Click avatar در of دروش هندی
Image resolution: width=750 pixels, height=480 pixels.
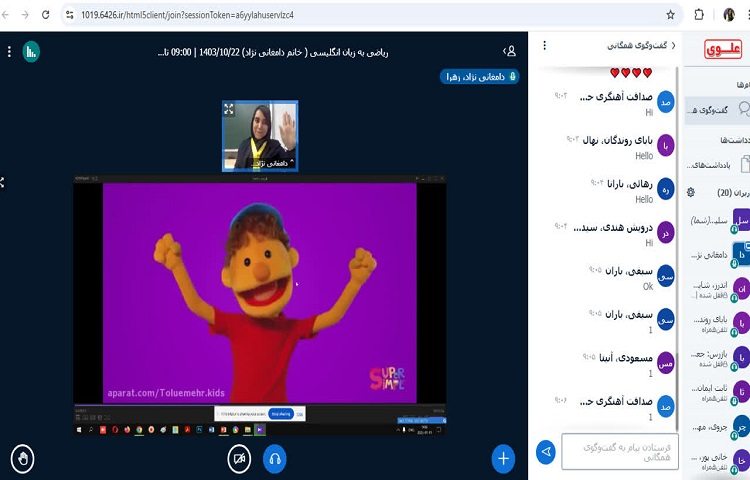[665, 233]
